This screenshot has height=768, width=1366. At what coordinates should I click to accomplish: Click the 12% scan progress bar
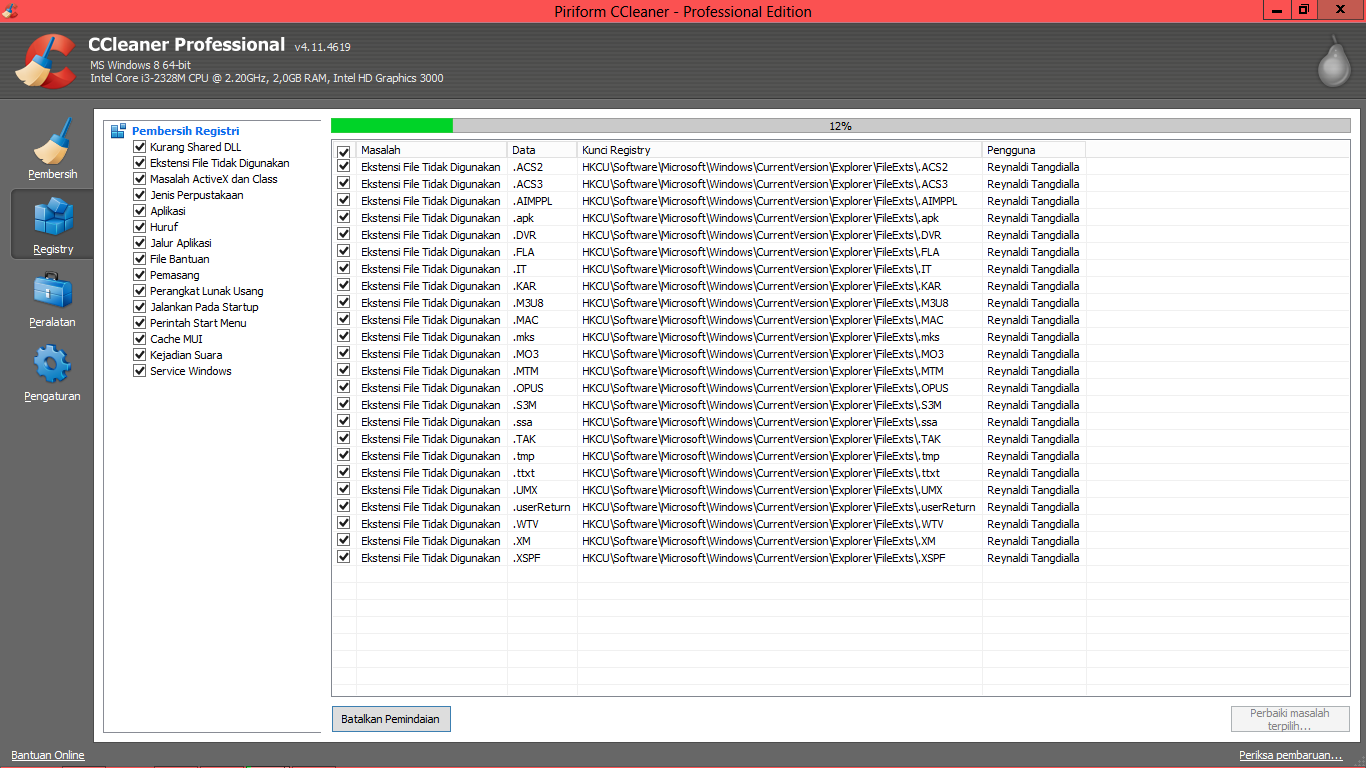(840, 126)
